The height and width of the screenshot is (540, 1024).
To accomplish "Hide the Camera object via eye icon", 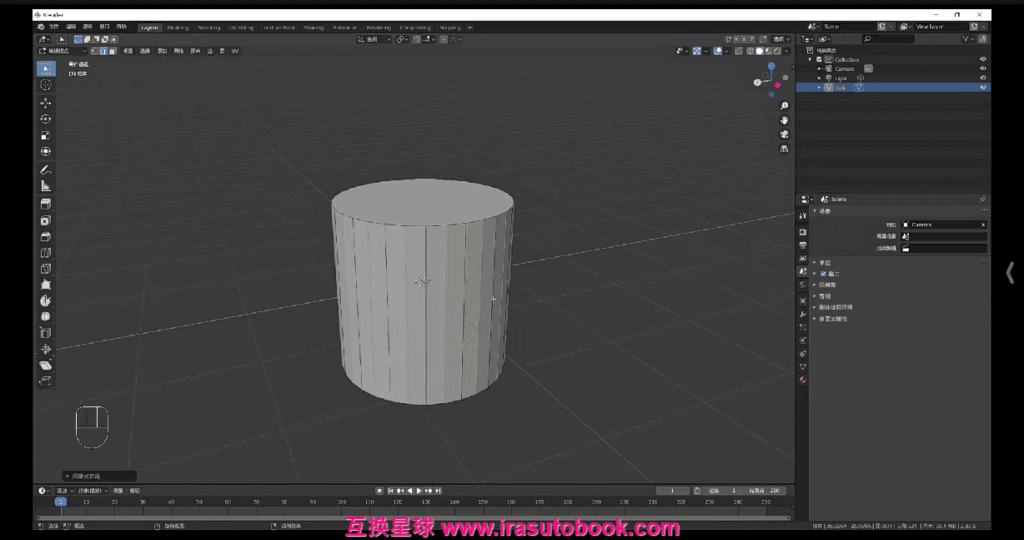I will coord(983,69).
